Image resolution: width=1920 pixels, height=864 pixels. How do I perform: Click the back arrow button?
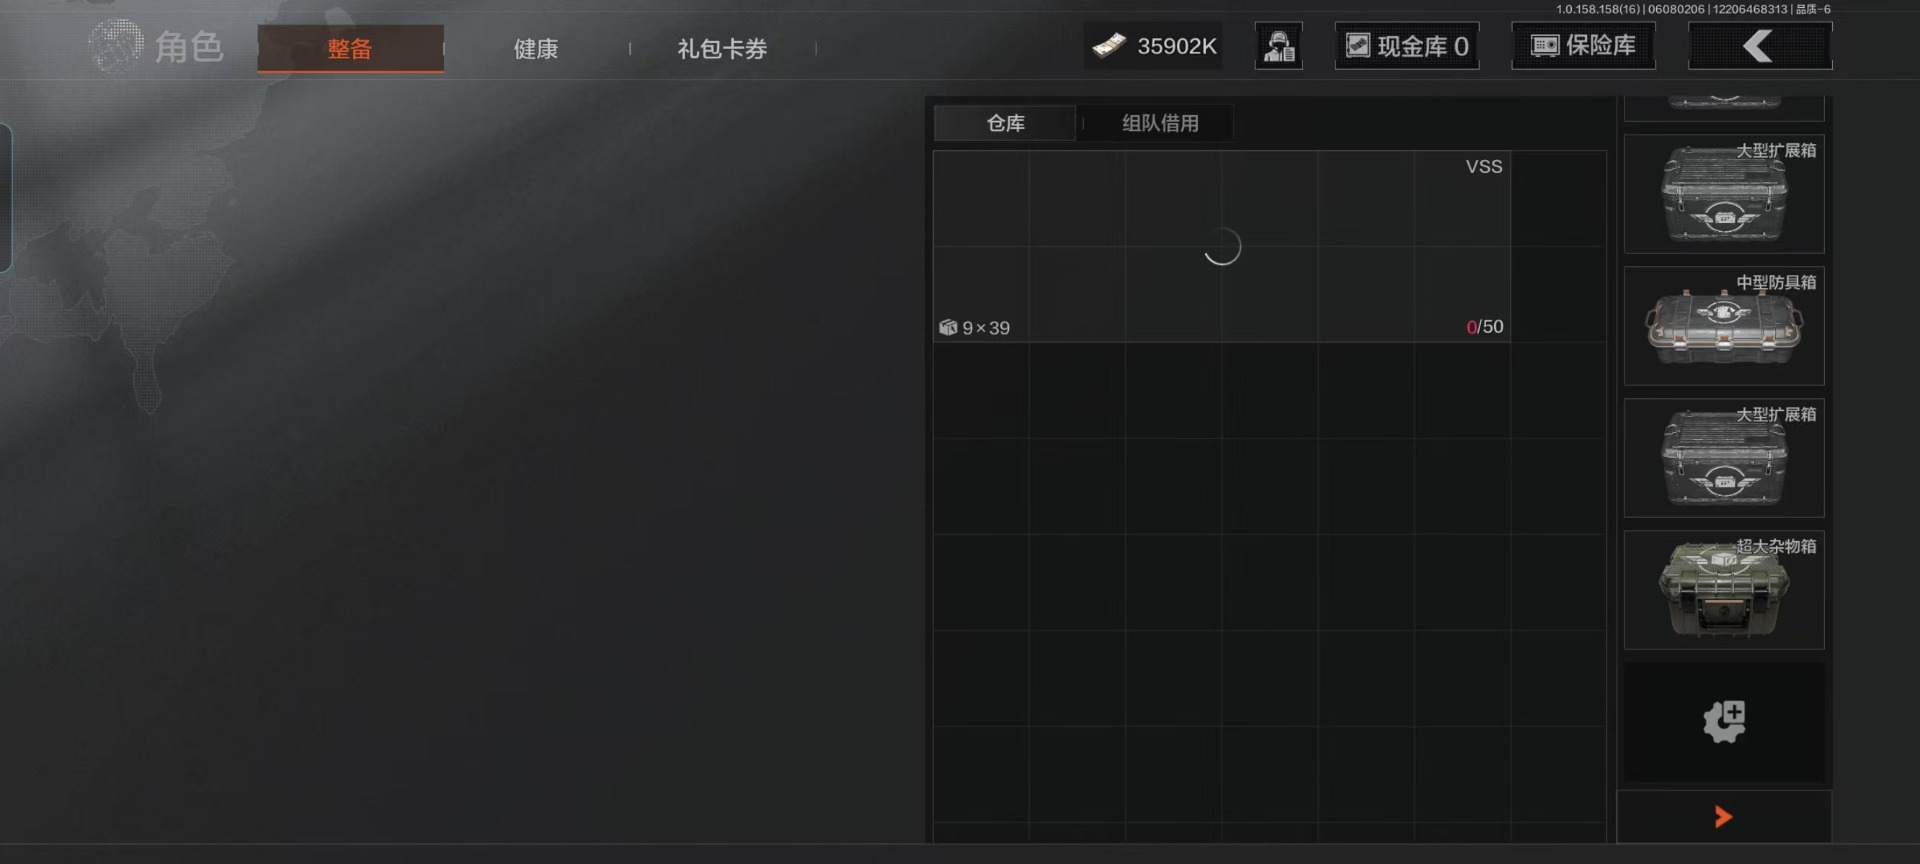coord(1760,46)
